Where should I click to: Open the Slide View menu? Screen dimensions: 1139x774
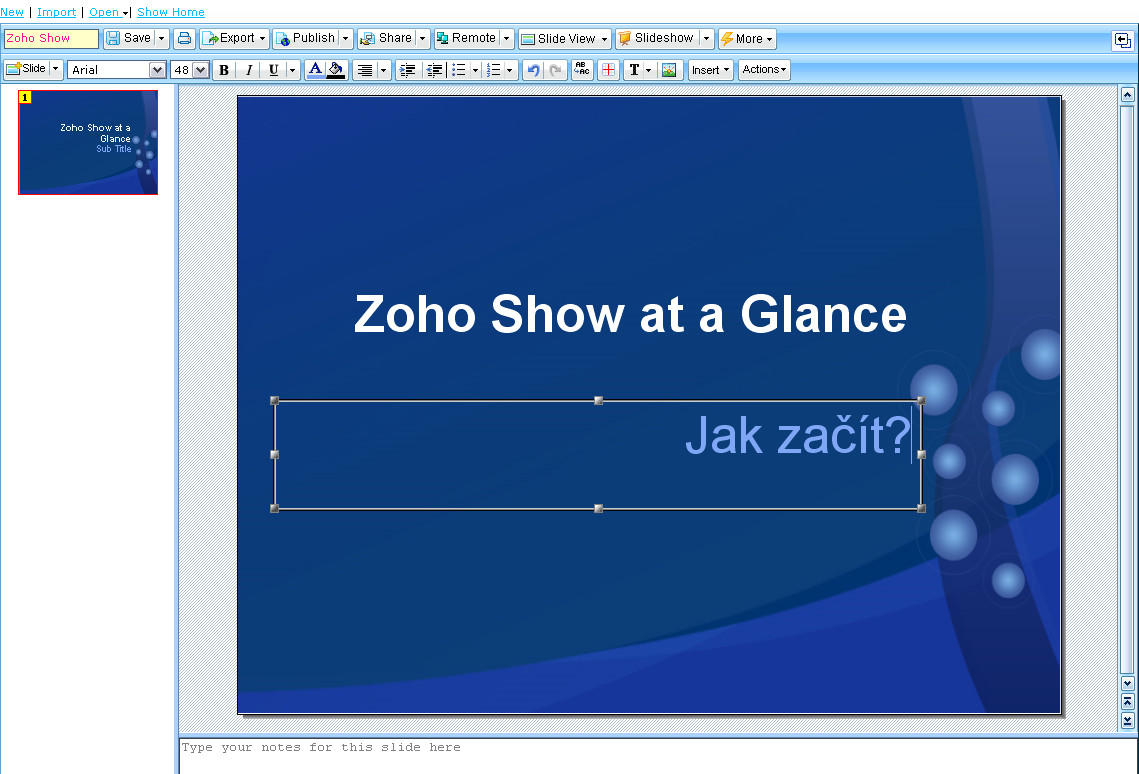[x=564, y=38]
